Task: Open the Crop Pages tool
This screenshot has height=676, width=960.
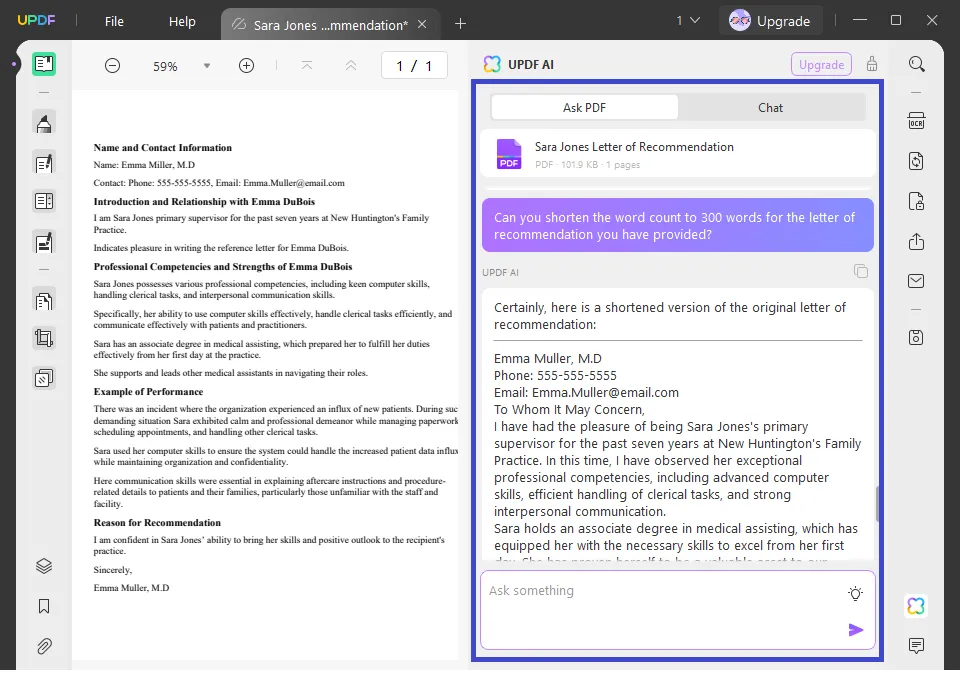Action: point(44,338)
